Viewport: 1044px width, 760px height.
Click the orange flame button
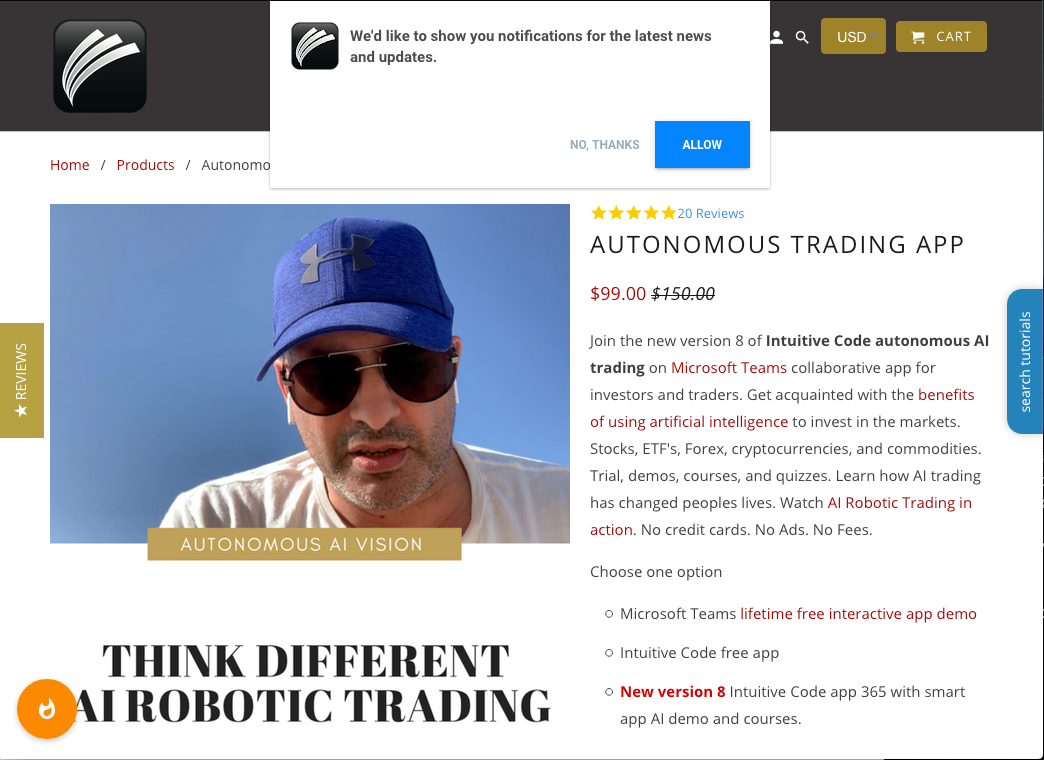click(47, 709)
